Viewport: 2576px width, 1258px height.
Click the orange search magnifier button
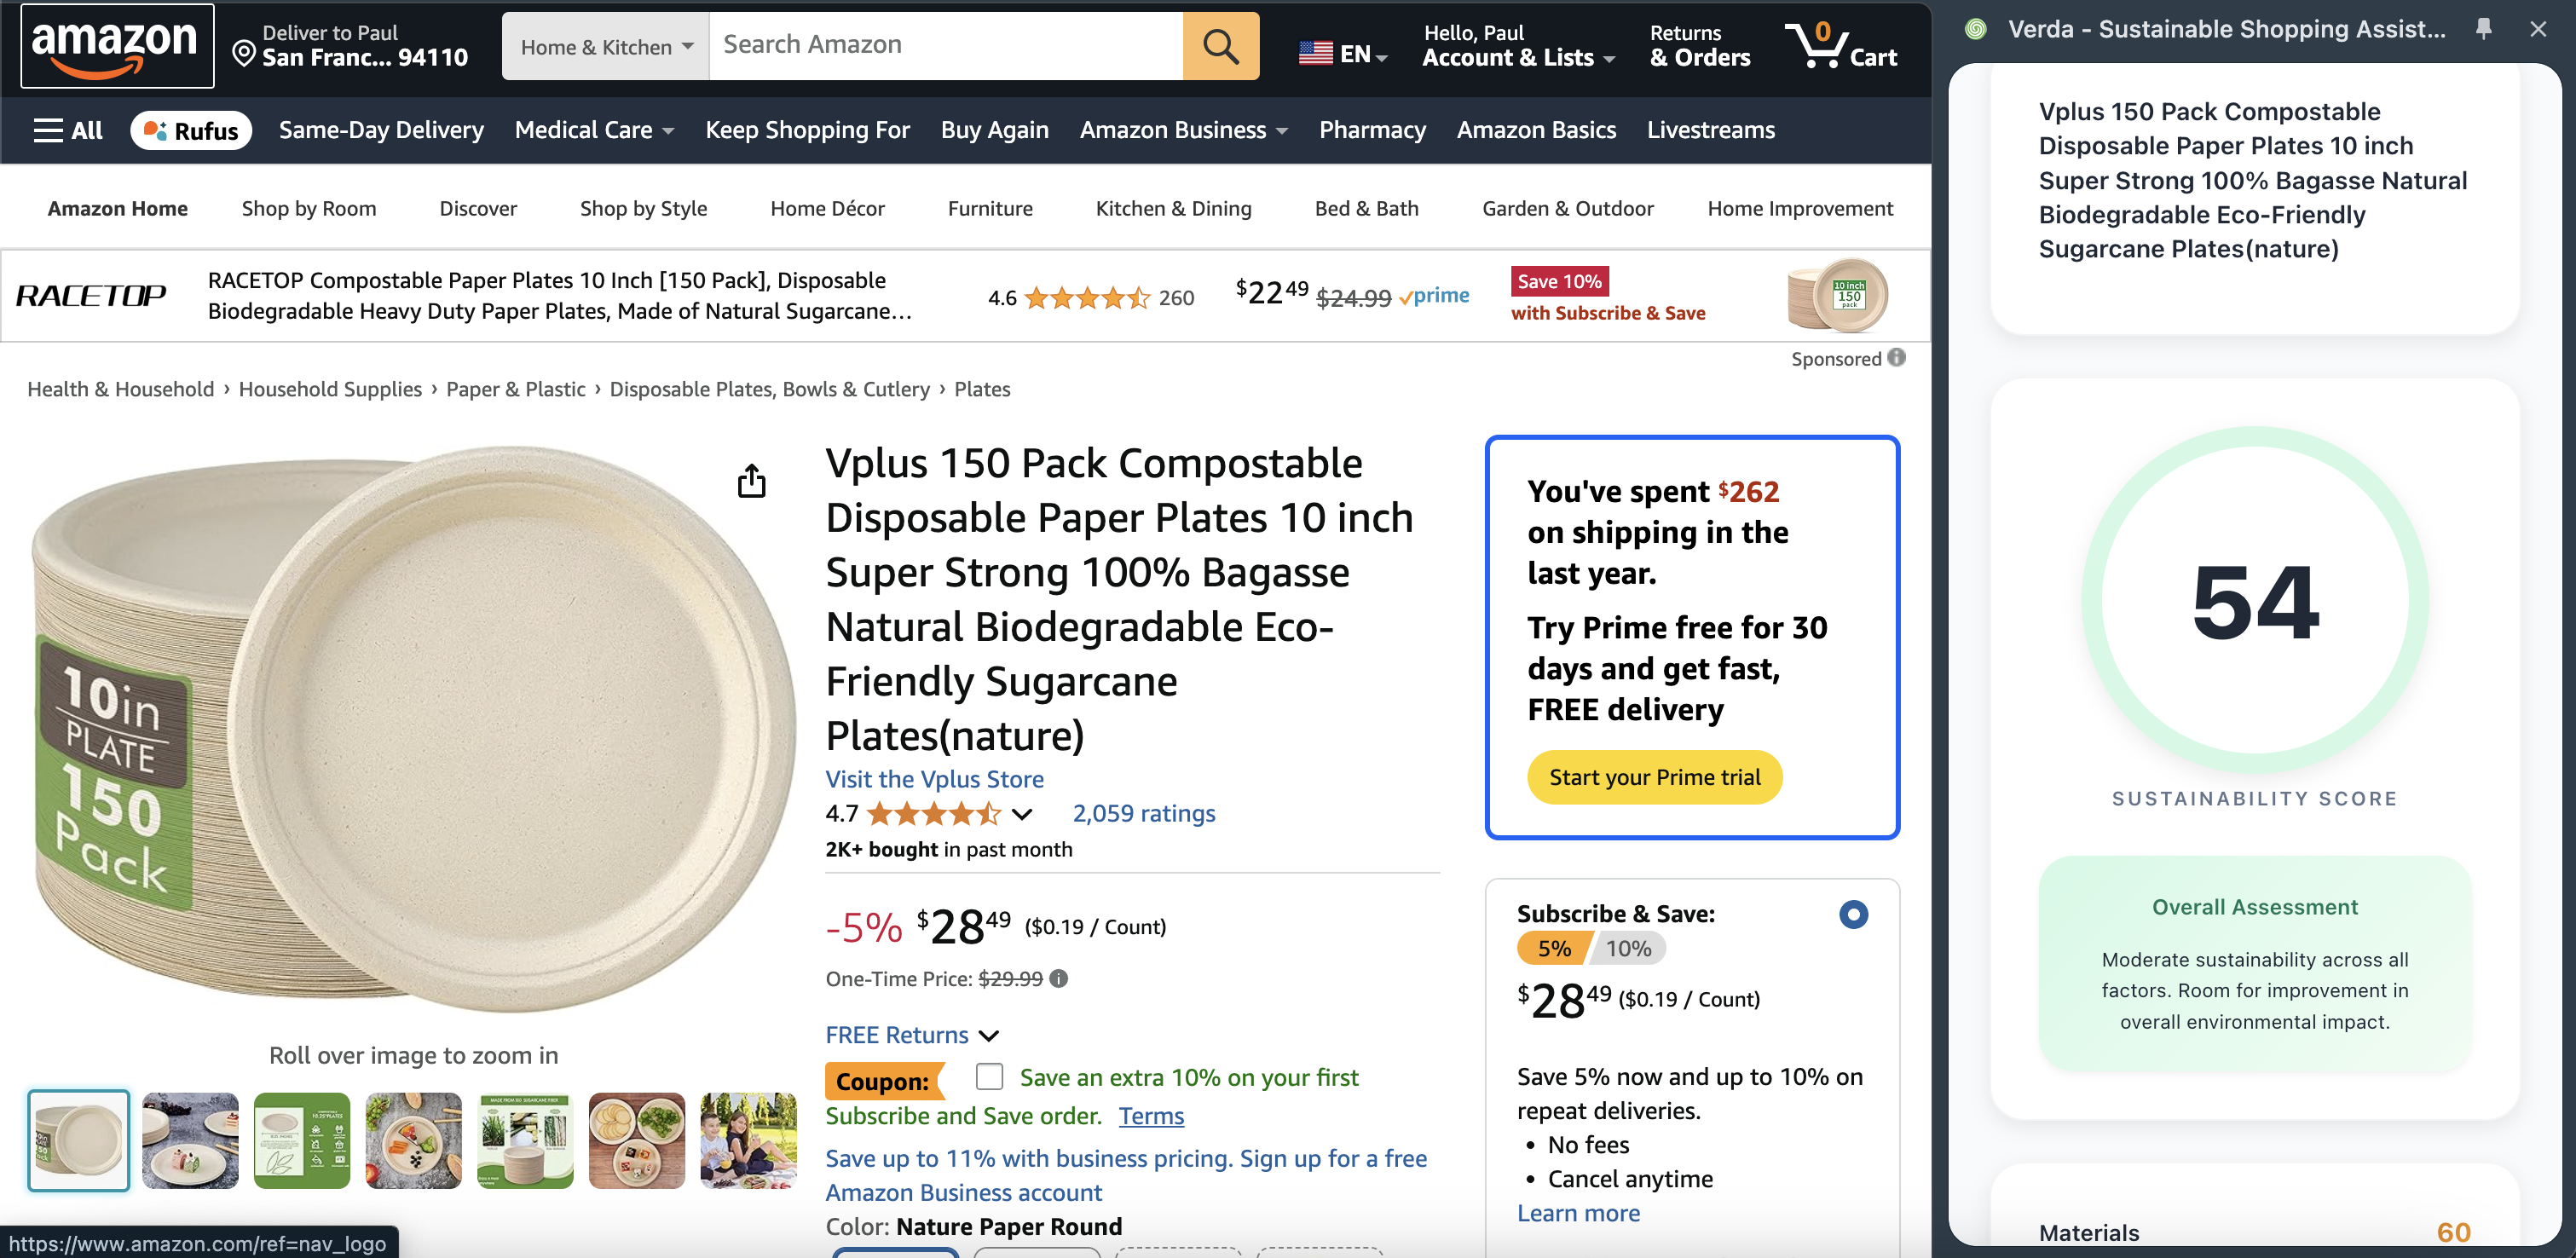pos(1220,46)
